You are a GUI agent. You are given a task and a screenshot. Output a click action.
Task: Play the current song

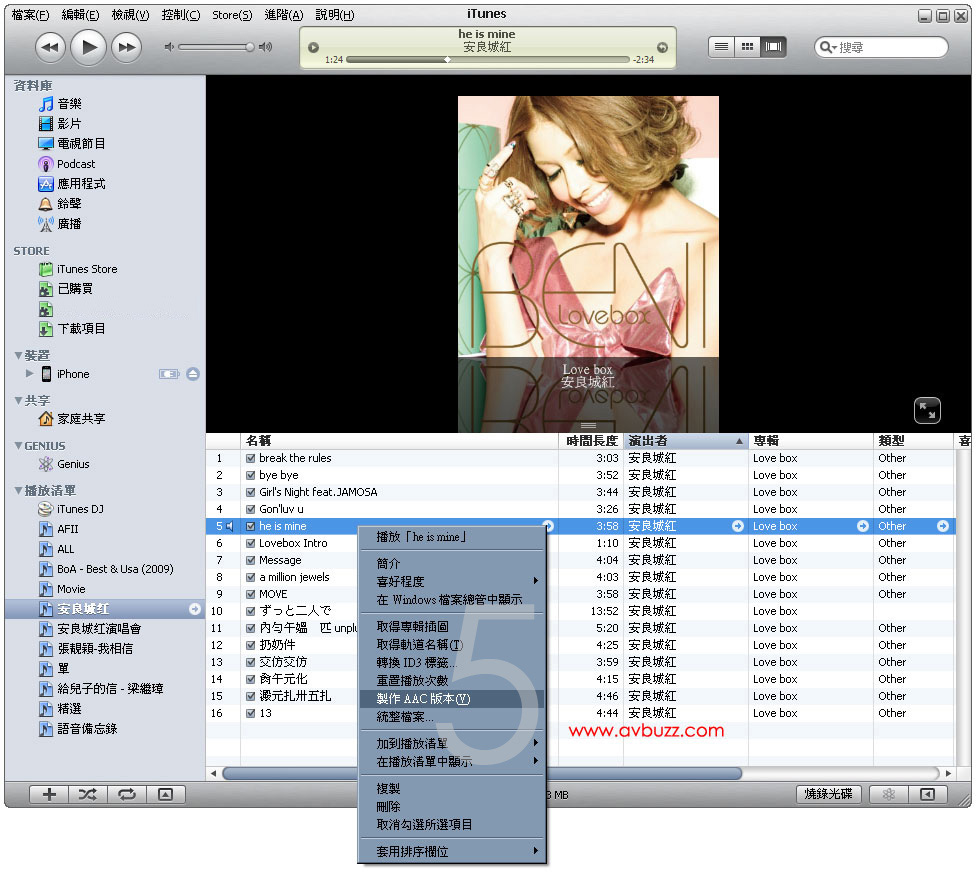(88, 47)
